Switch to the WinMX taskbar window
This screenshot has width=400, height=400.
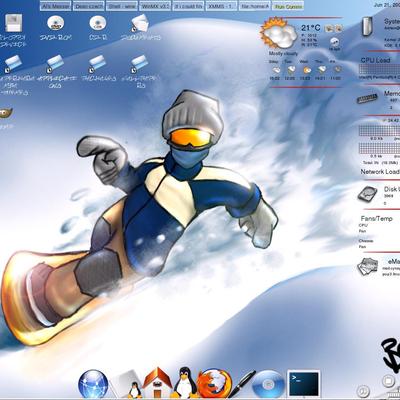[x=155, y=6]
